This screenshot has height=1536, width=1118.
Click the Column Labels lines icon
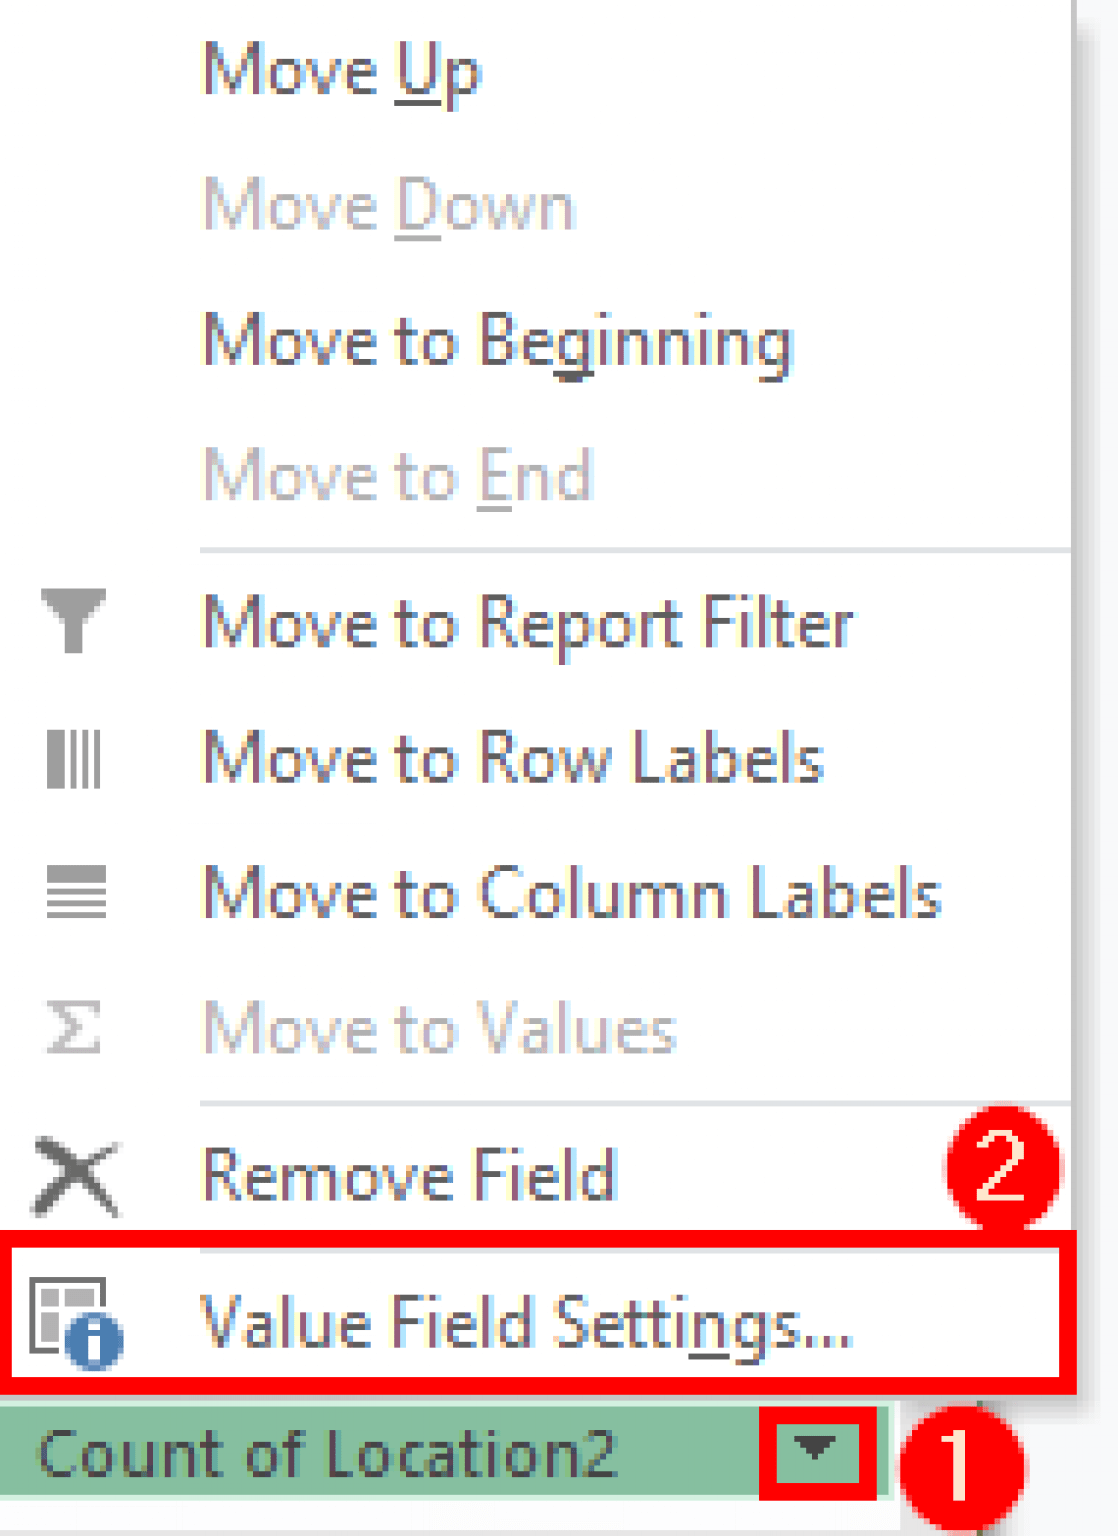point(73,893)
